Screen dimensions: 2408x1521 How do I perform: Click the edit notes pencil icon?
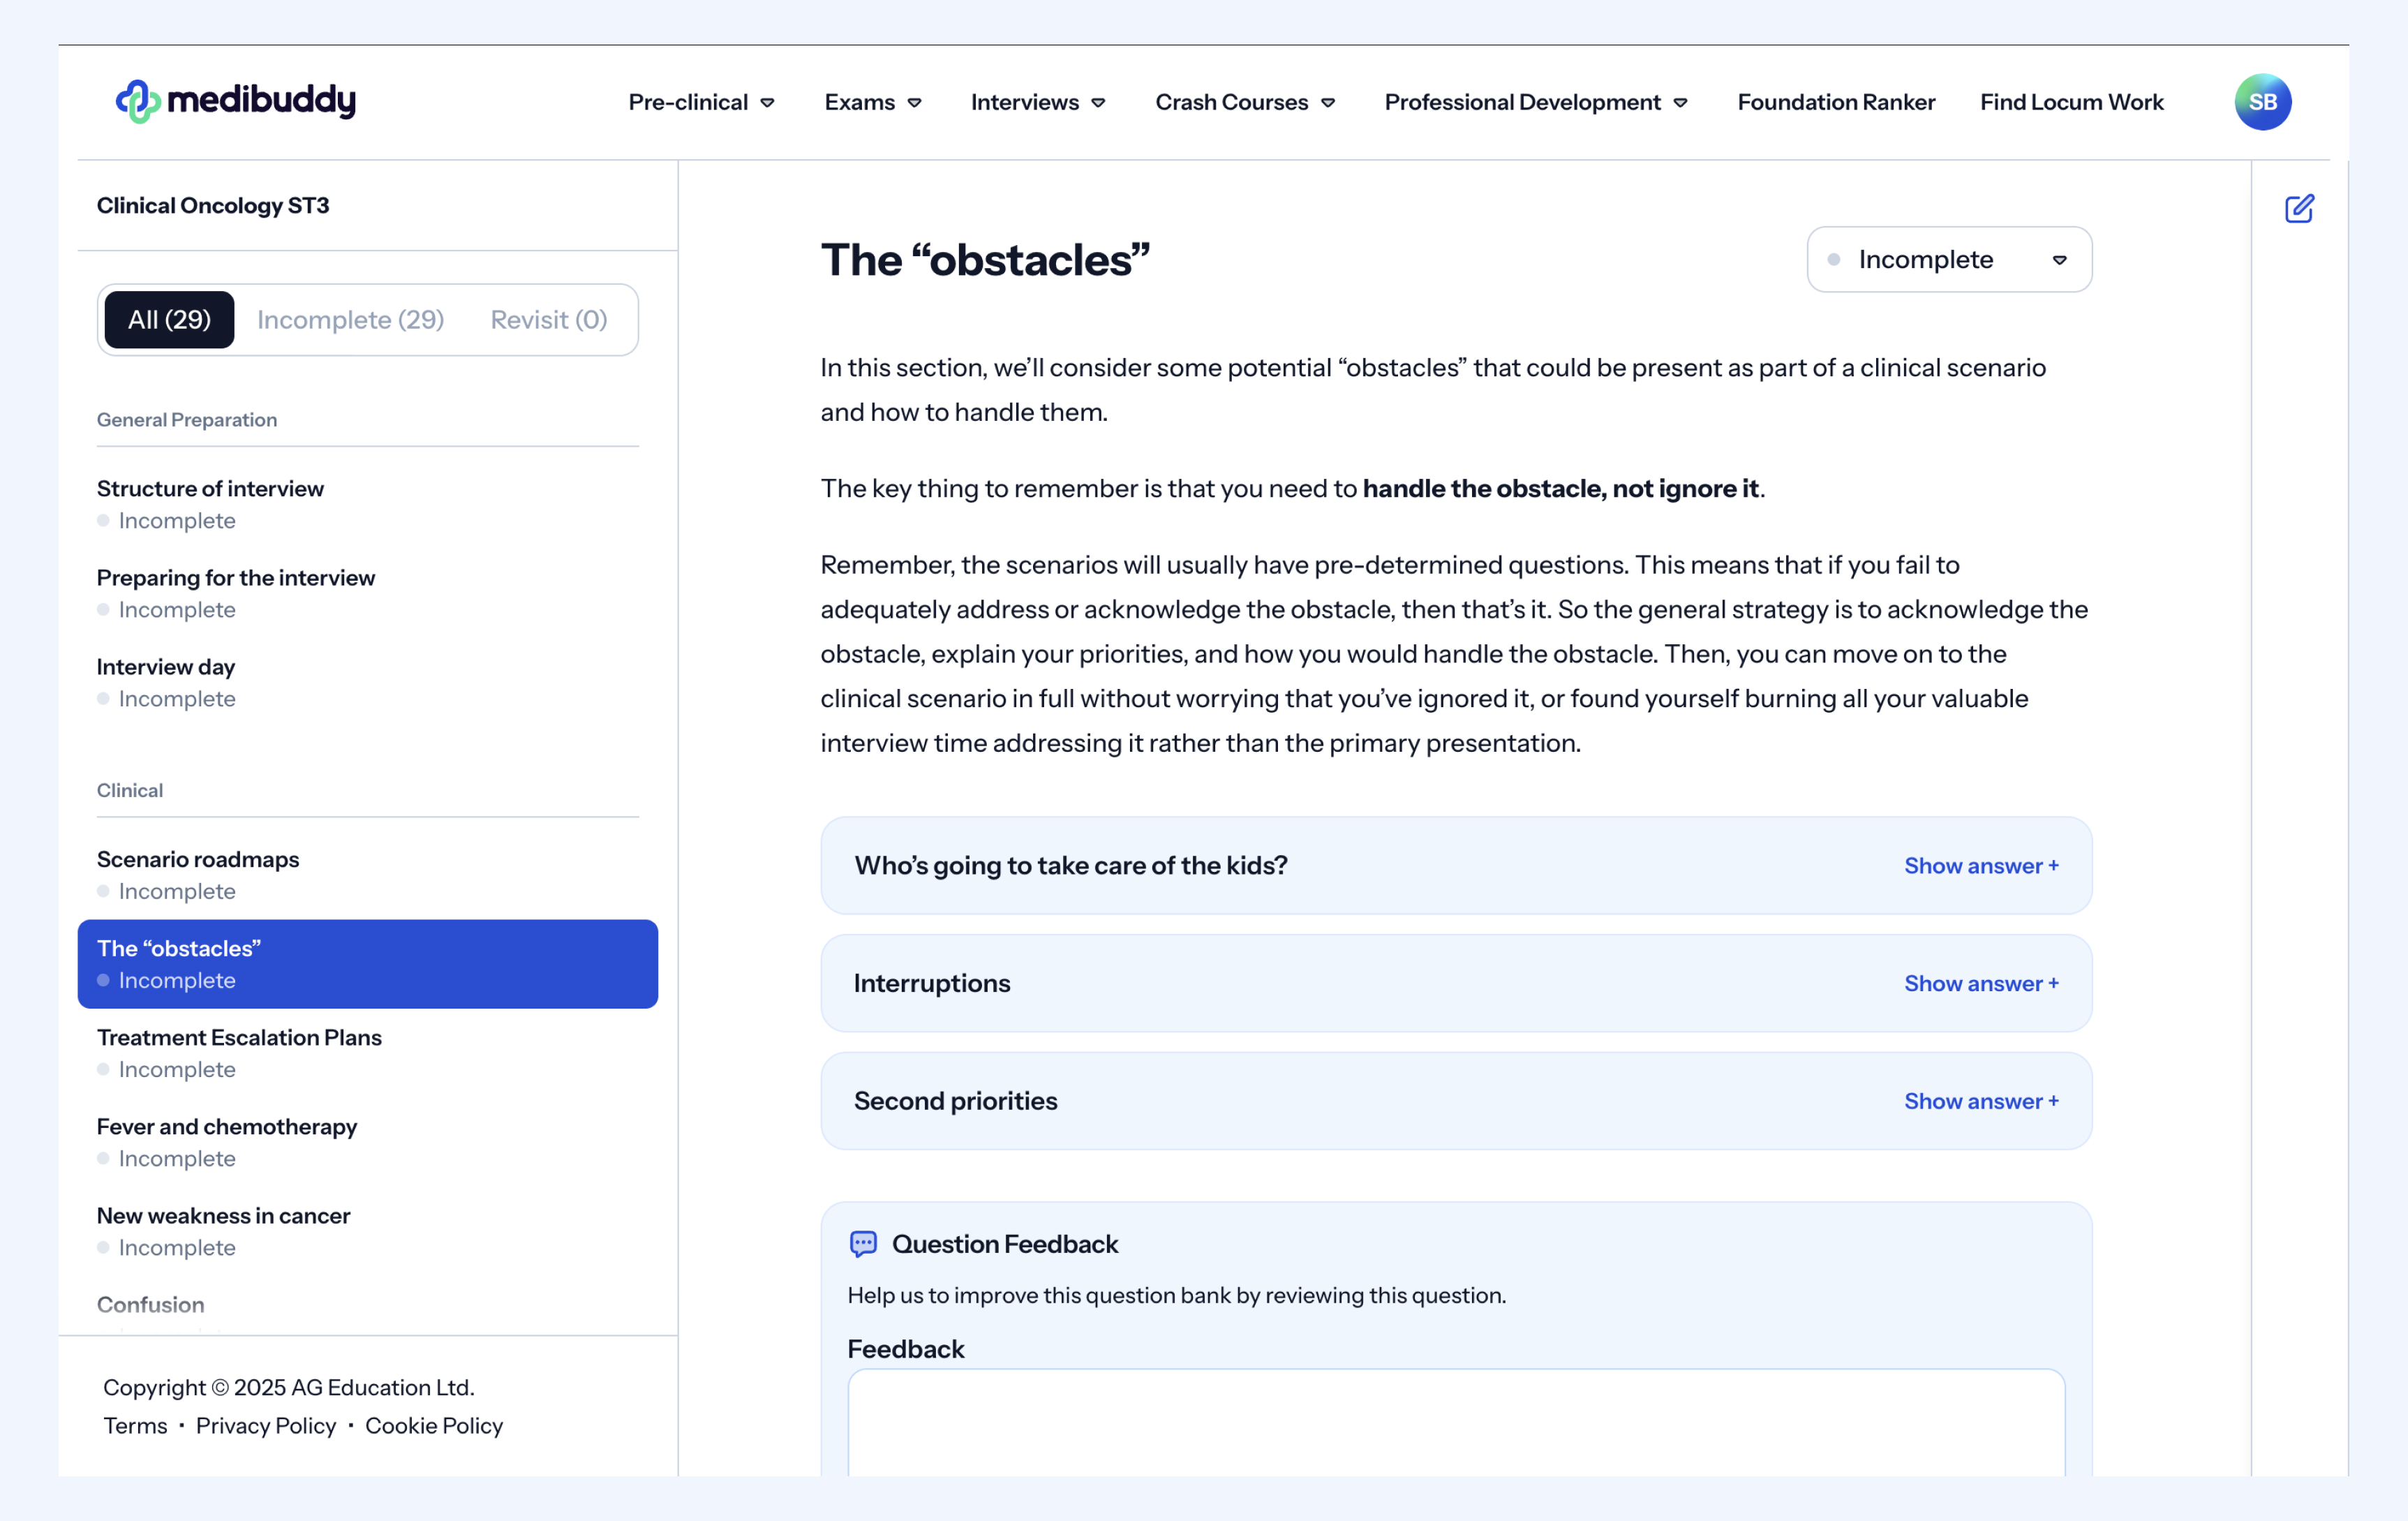tap(2299, 208)
